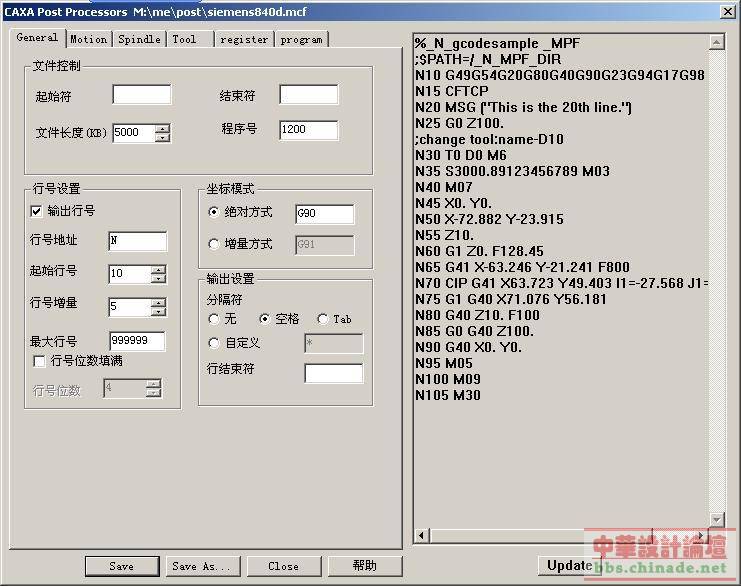741x586 pixels.
Task: Click the ;change tool:name-D10 comment line
Action: (489, 139)
